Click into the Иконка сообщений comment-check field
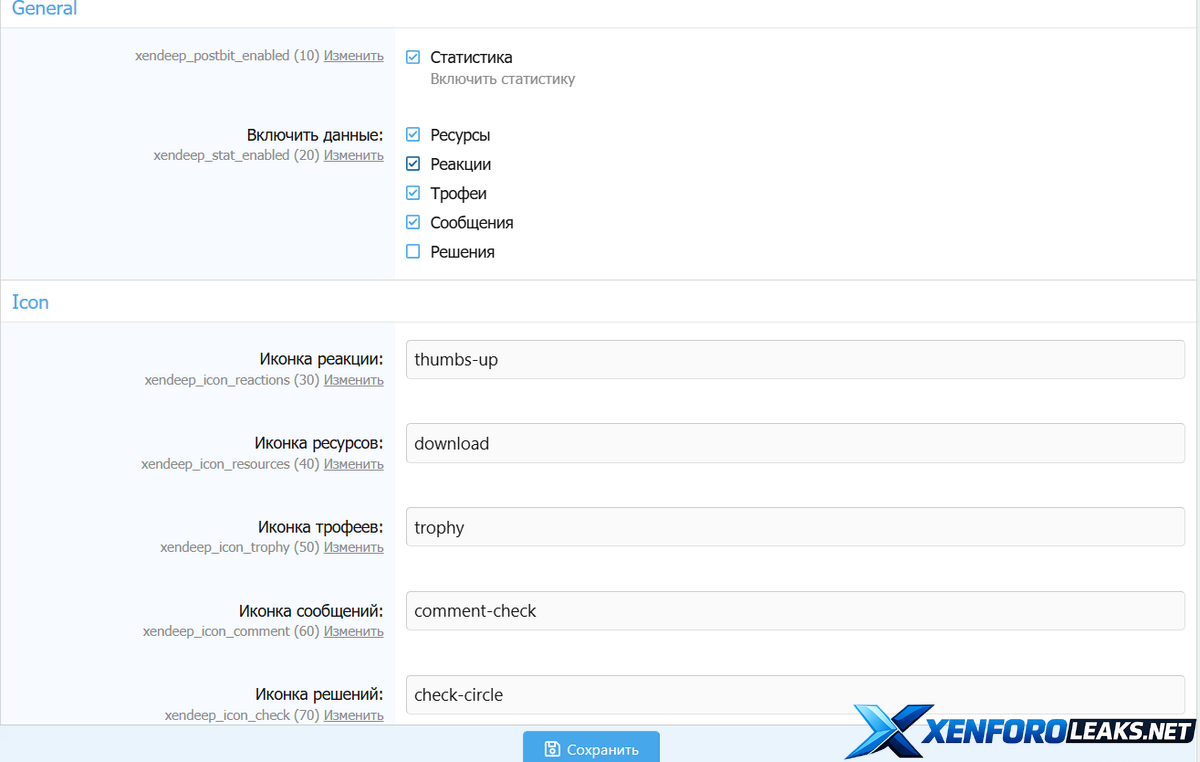 (x=794, y=611)
